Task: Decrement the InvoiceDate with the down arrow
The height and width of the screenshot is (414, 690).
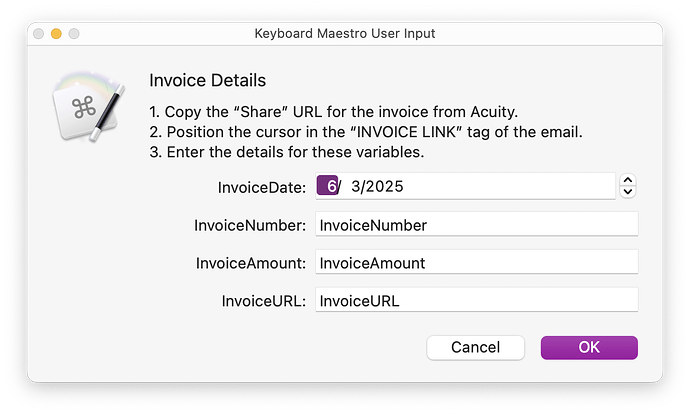Action: point(627,192)
